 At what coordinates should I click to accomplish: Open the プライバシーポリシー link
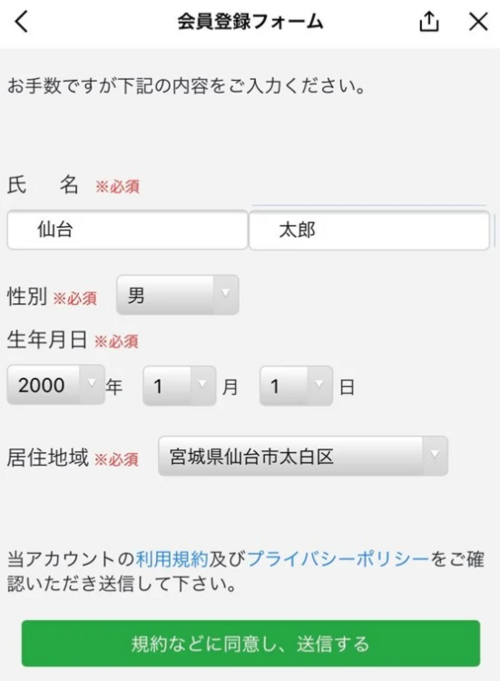[338, 559]
